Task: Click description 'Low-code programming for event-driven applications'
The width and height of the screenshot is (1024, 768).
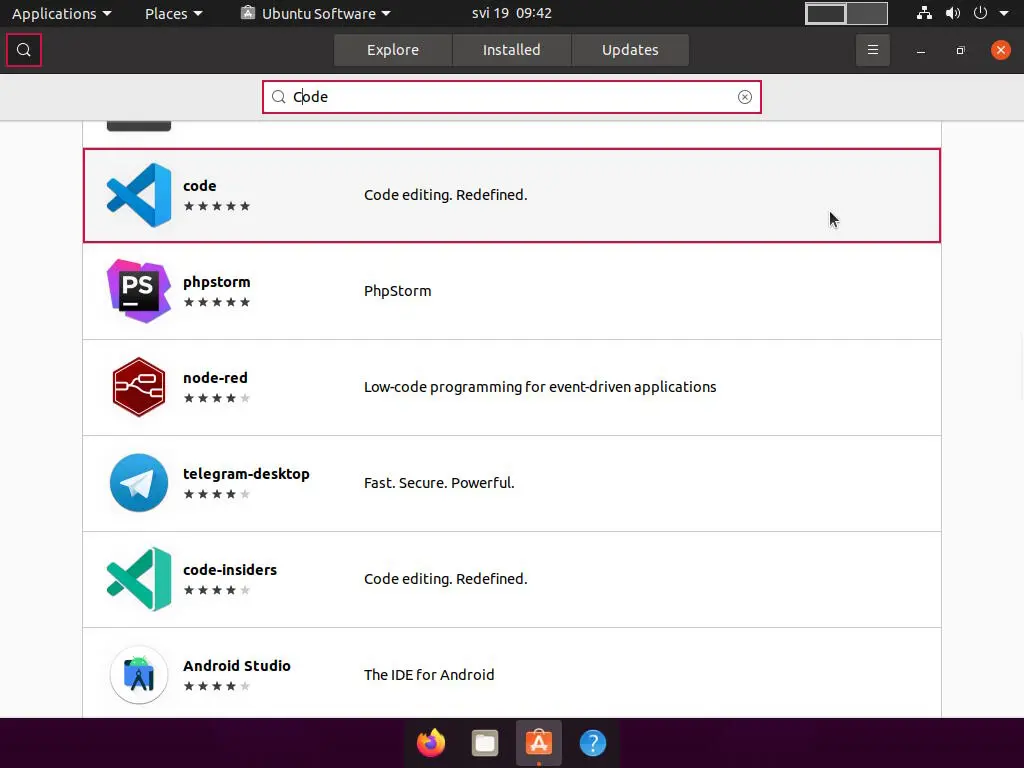Action: tap(540, 387)
